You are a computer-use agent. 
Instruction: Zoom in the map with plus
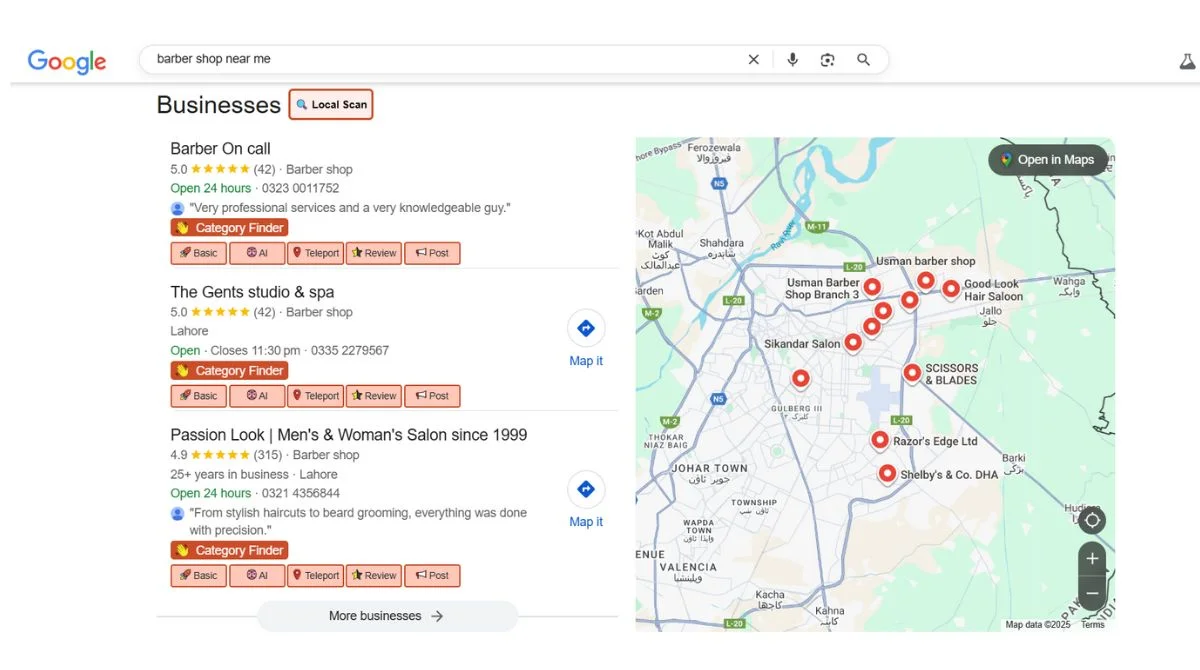pyautogui.click(x=1092, y=559)
